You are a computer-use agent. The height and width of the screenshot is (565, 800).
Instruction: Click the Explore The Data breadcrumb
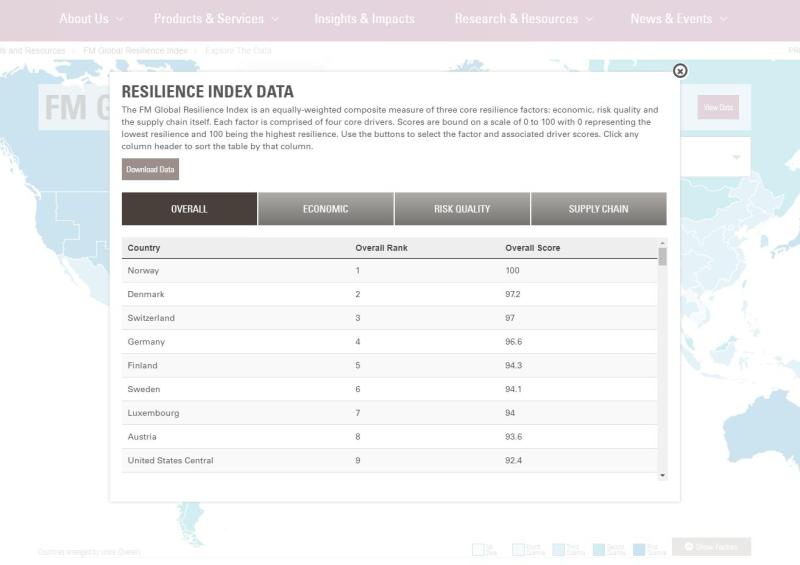coord(238,51)
